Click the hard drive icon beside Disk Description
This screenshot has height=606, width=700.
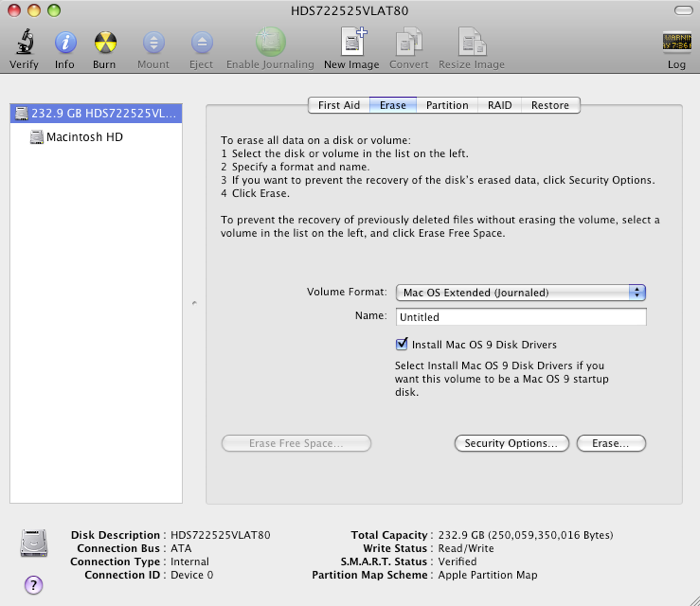tap(34, 543)
